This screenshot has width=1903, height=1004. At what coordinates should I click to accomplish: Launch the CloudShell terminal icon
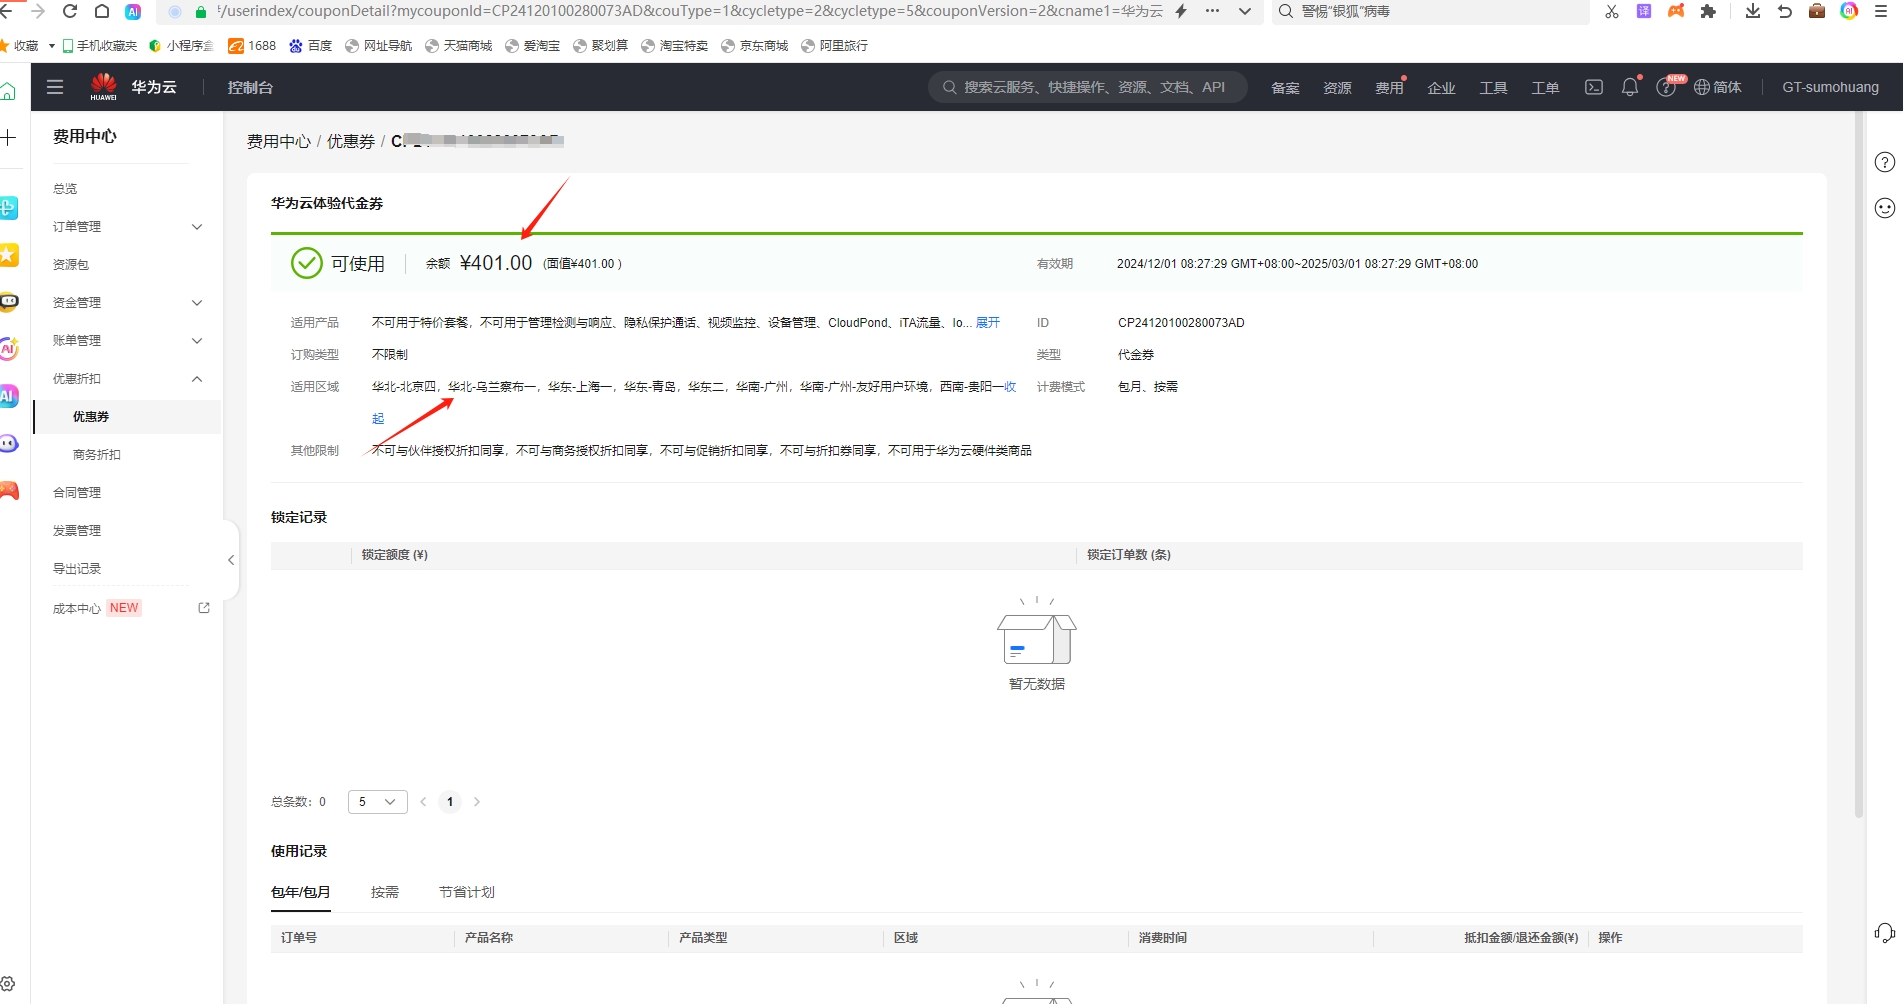(1594, 87)
